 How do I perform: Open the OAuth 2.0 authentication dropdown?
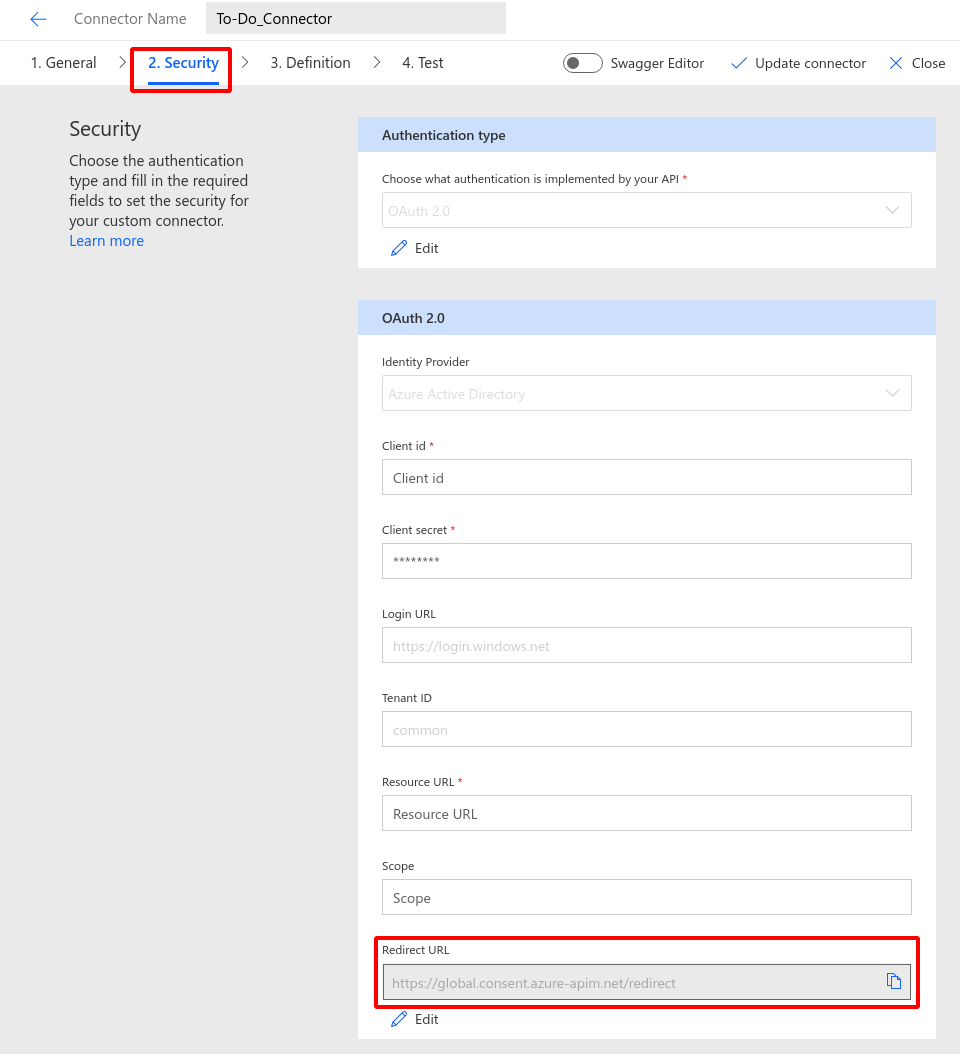pyautogui.click(x=647, y=210)
